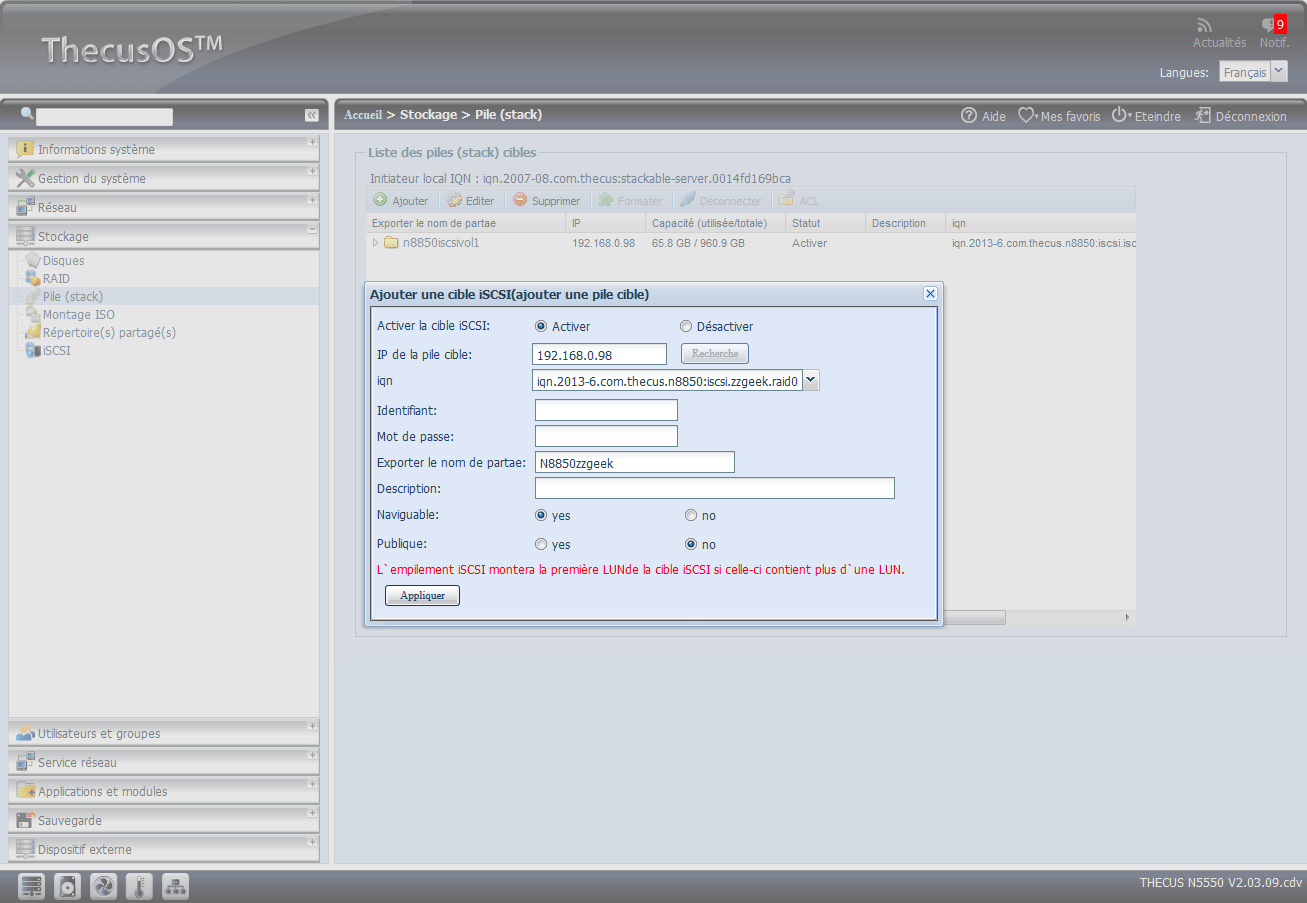Image resolution: width=1307 pixels, height=903 pixels.
Task: Click the Description column header
Action: pos(905,223)
